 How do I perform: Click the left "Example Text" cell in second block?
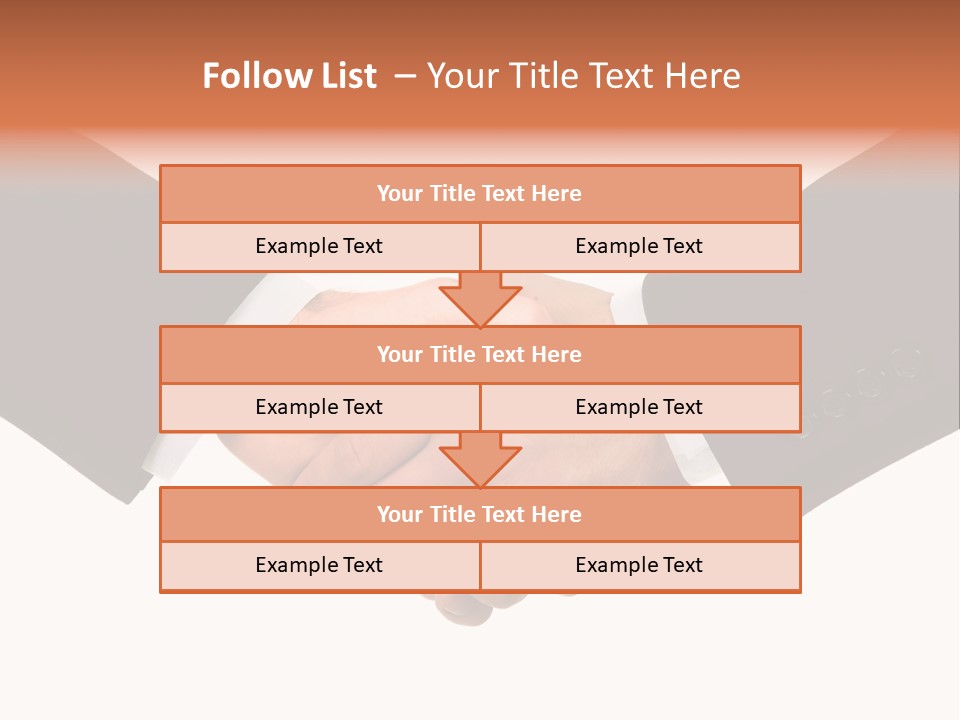tap(320, 408)
